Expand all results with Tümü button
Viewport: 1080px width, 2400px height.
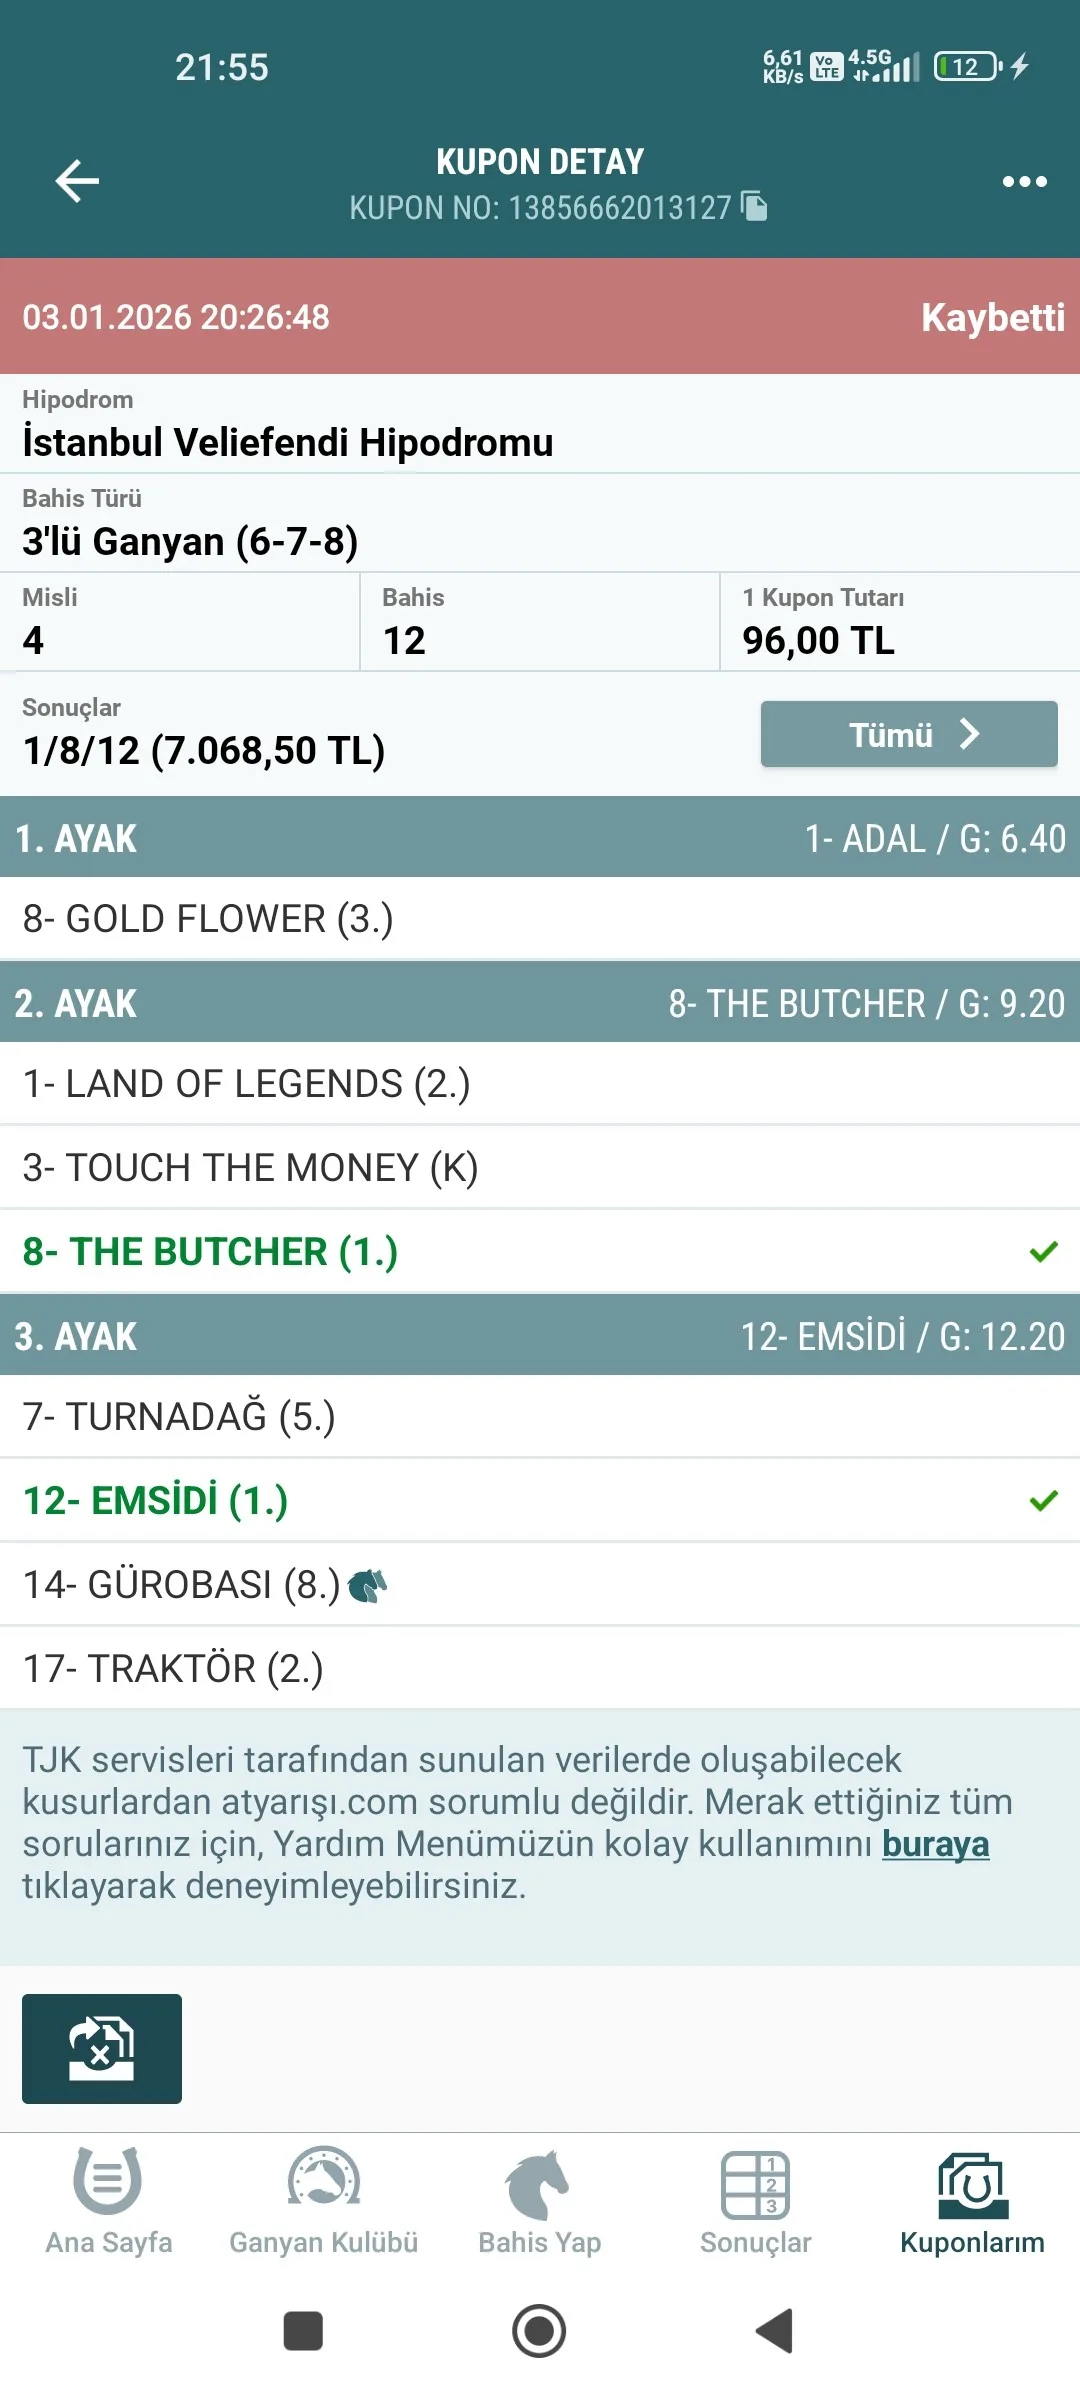(x=908, y=734)
